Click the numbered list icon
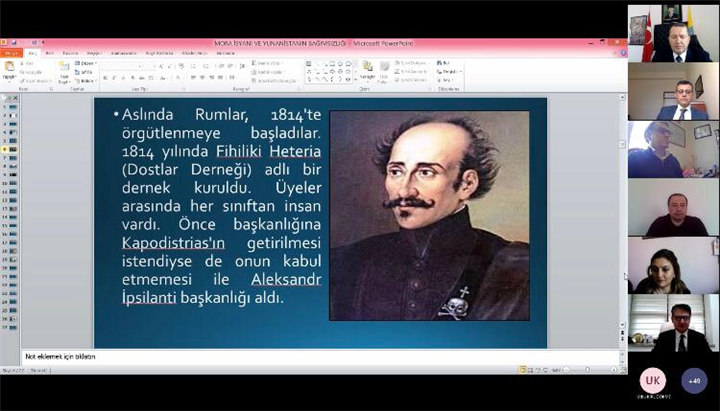 point(206,66)
